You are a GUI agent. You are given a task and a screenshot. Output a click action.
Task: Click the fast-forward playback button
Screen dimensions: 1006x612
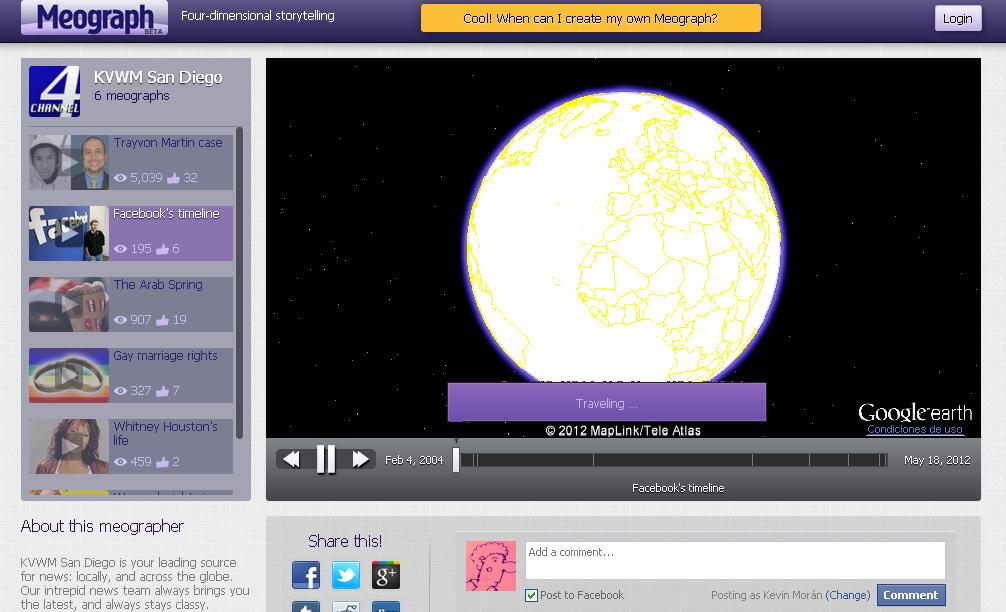coord(360,459)
